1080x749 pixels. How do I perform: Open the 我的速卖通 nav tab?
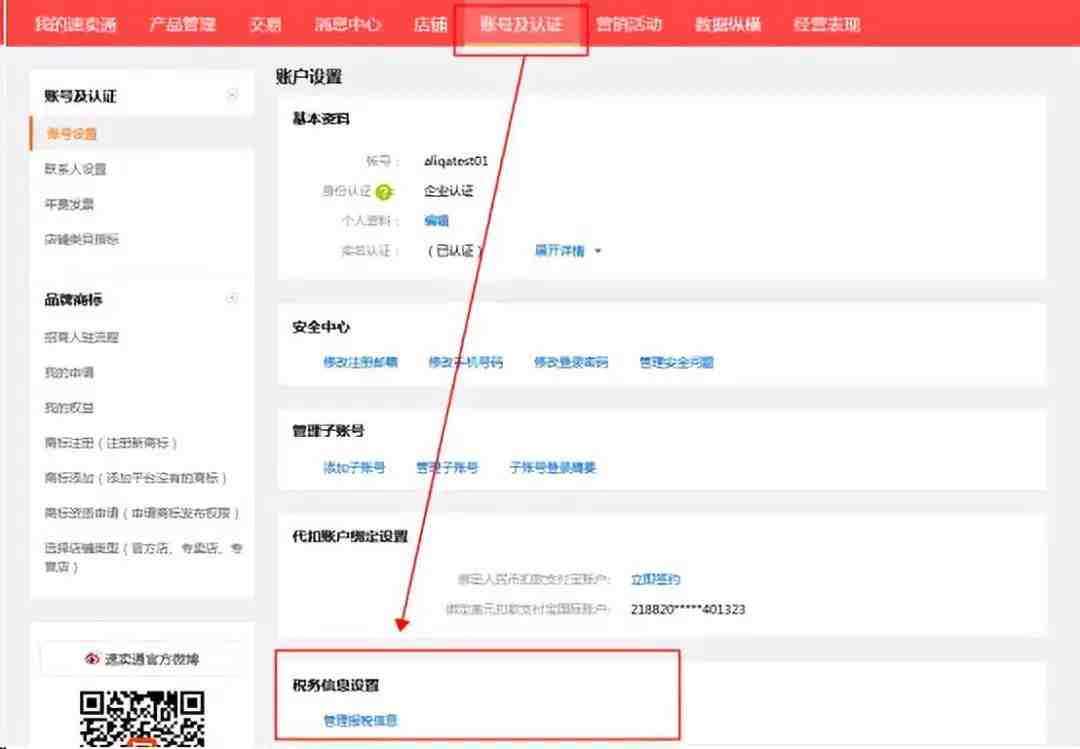point(75,24)
